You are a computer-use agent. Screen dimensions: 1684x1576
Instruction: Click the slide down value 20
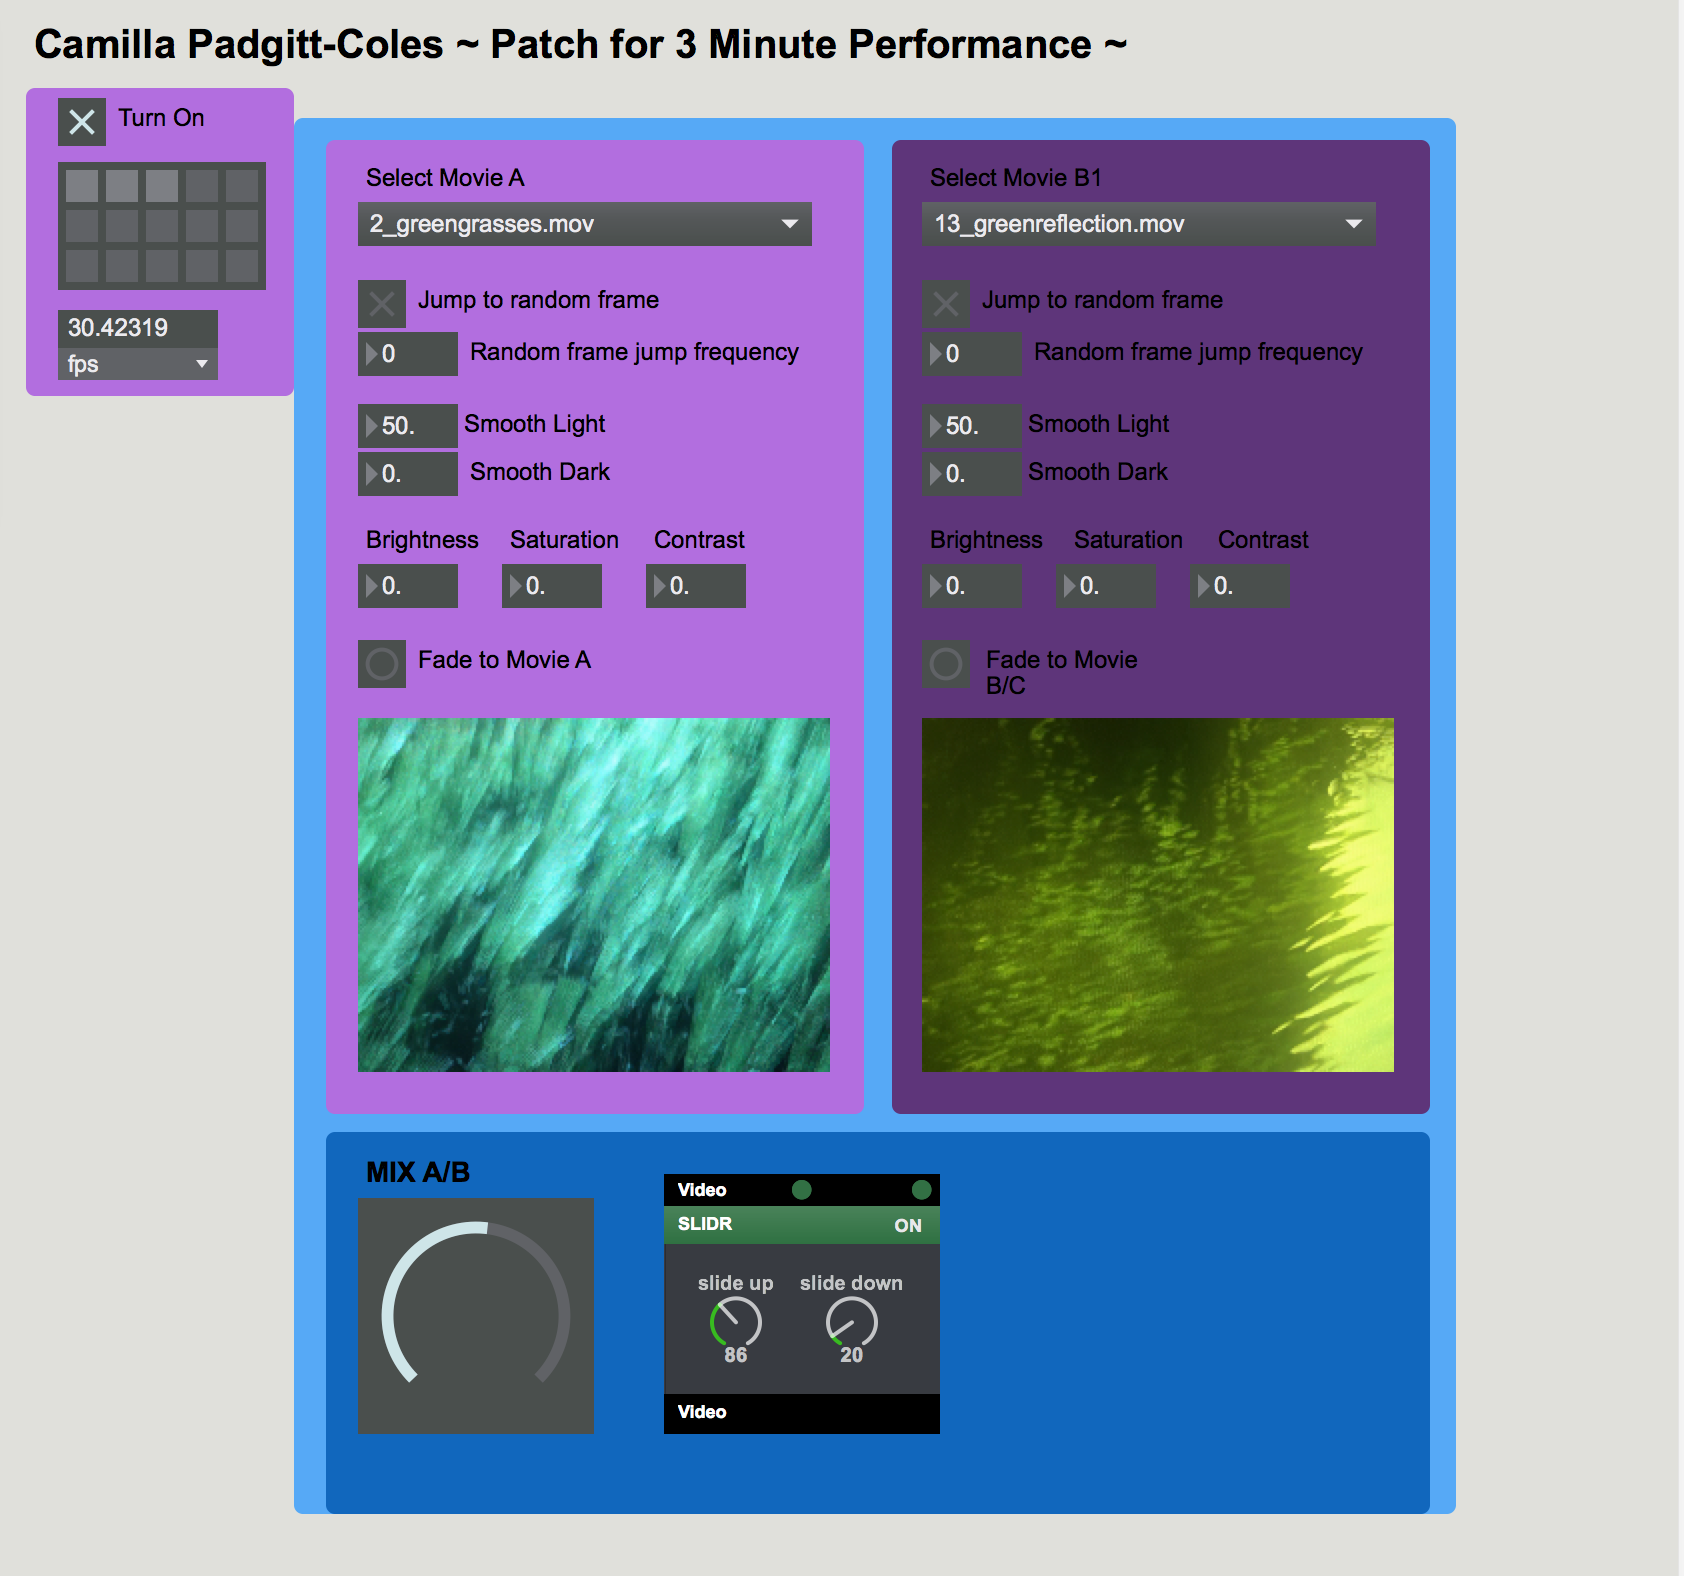[x=852, y=1355]
